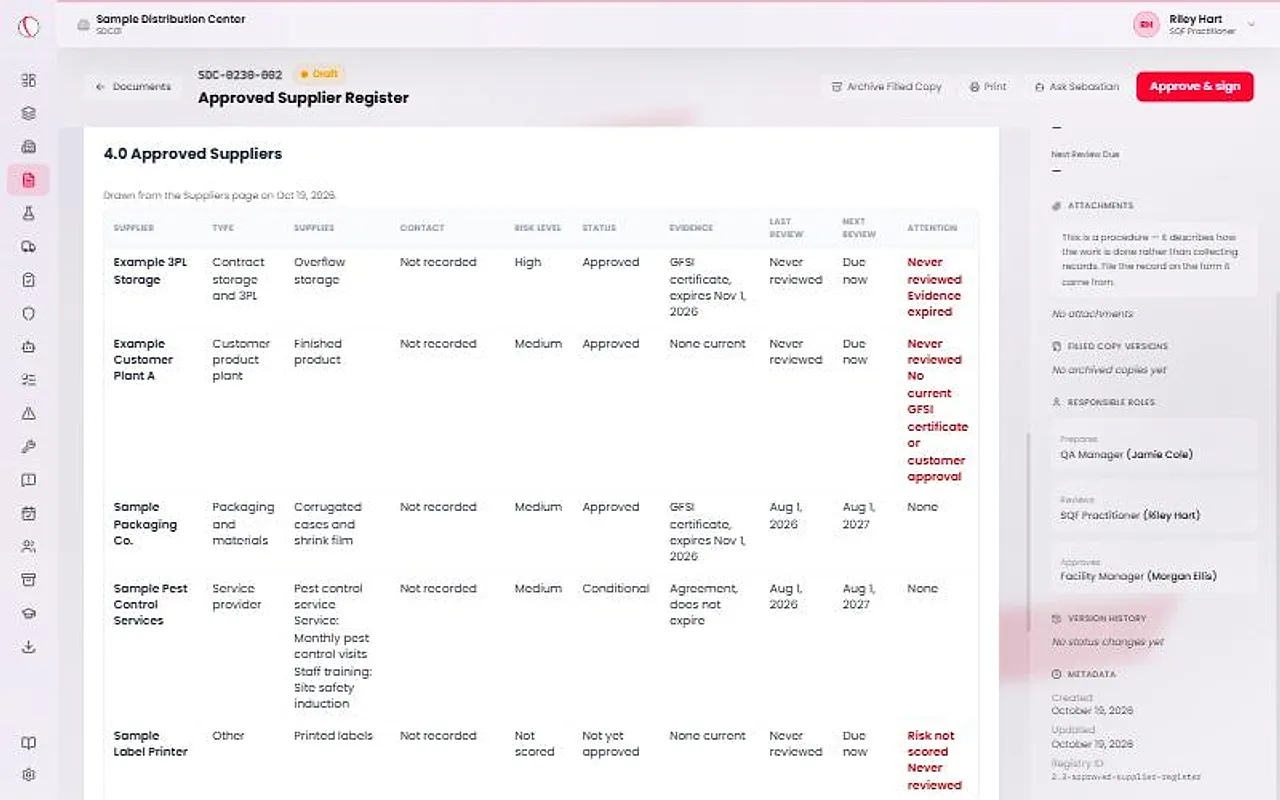Viewport: 1280px width, 800px height.
Task: Open the clipboard check icon in sidebar
Action: 28,280
